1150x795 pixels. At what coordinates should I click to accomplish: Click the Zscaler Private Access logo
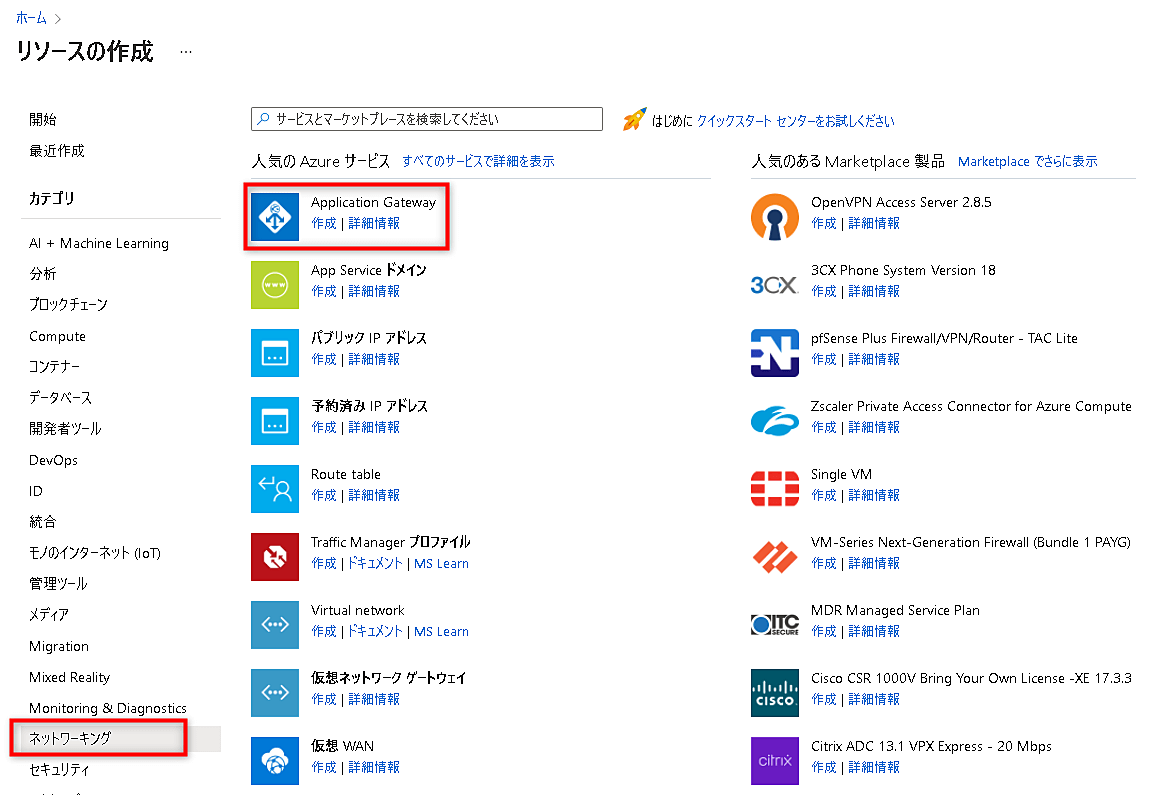point(774,421)
